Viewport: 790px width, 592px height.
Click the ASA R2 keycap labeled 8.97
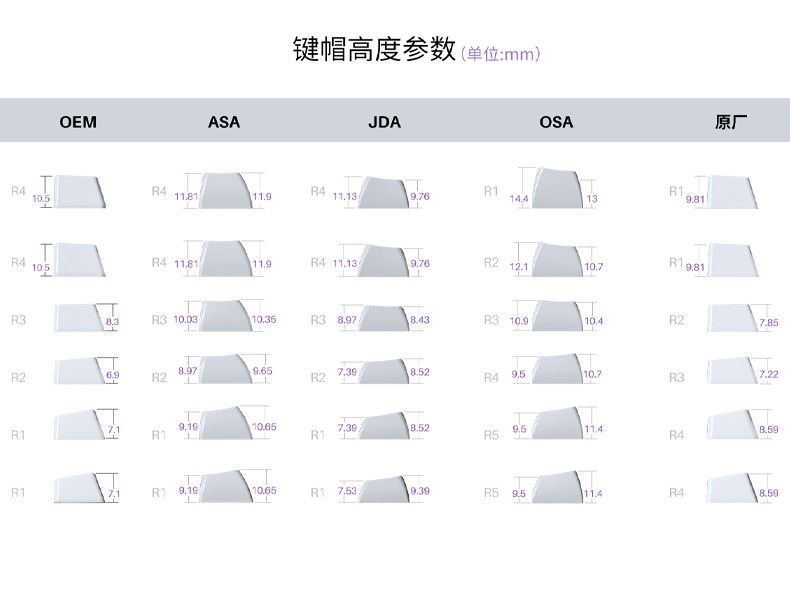(x=226, y=369)
